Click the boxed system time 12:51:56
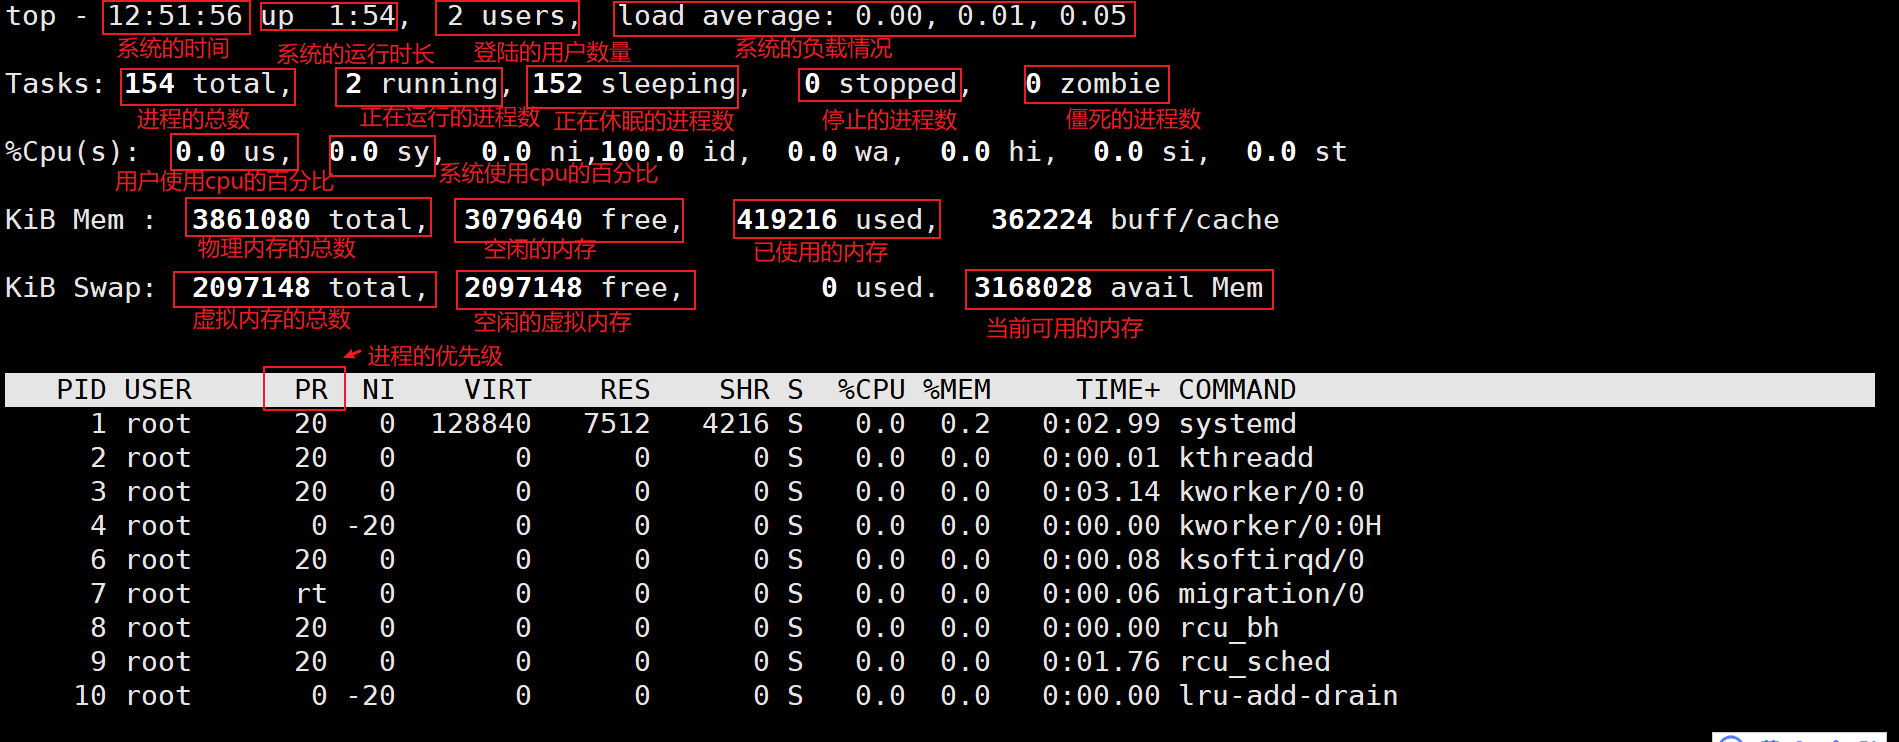Viewport: 1899px width, 742px height. click(175, 17)
